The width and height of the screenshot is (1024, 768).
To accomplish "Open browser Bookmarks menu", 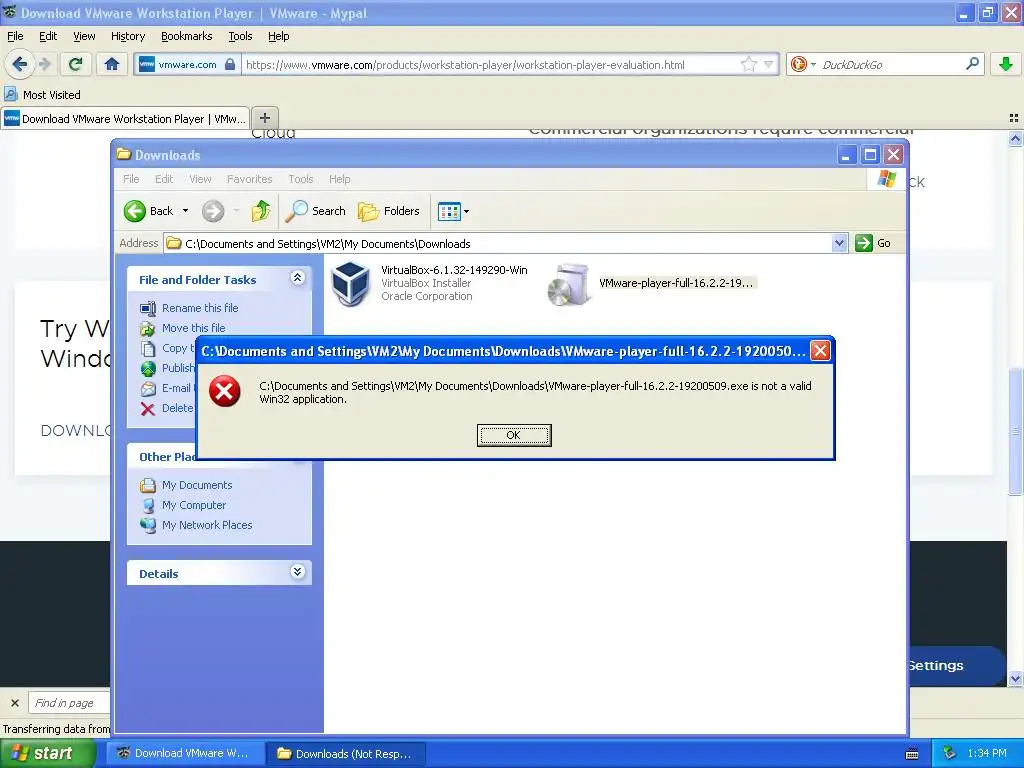I will [x=186, y=36].
